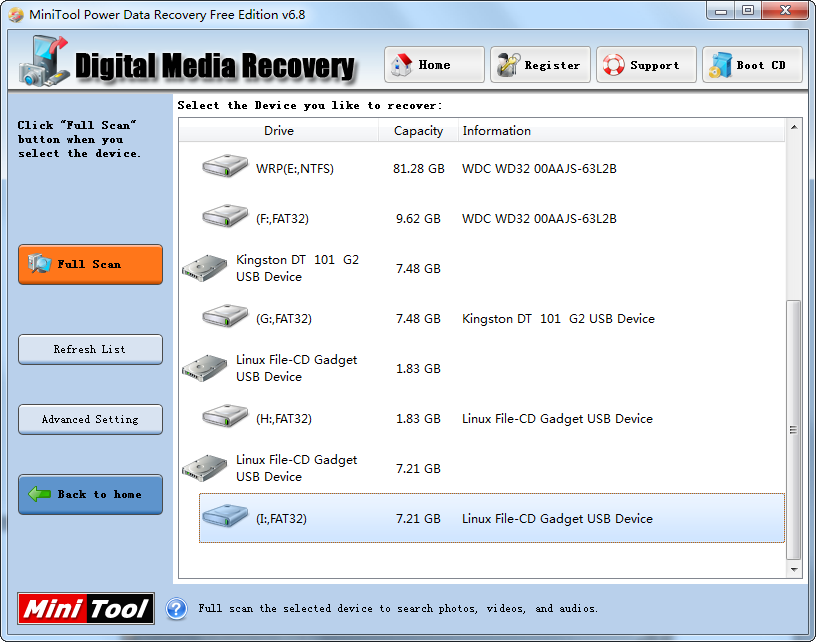Minimize the MiniTool window
This screenshot has width=816, height=642.
pyautogui.click(x=721, y=11)
